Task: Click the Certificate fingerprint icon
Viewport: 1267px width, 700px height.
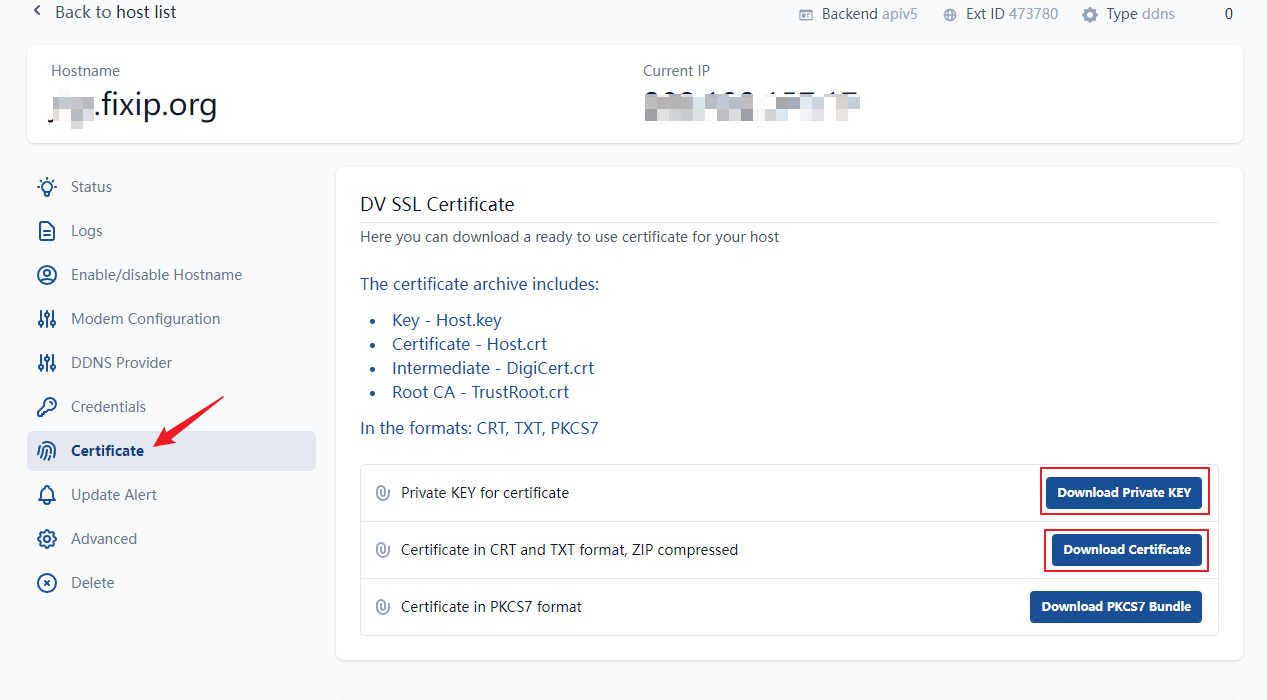Action: [x=47, y=451]
